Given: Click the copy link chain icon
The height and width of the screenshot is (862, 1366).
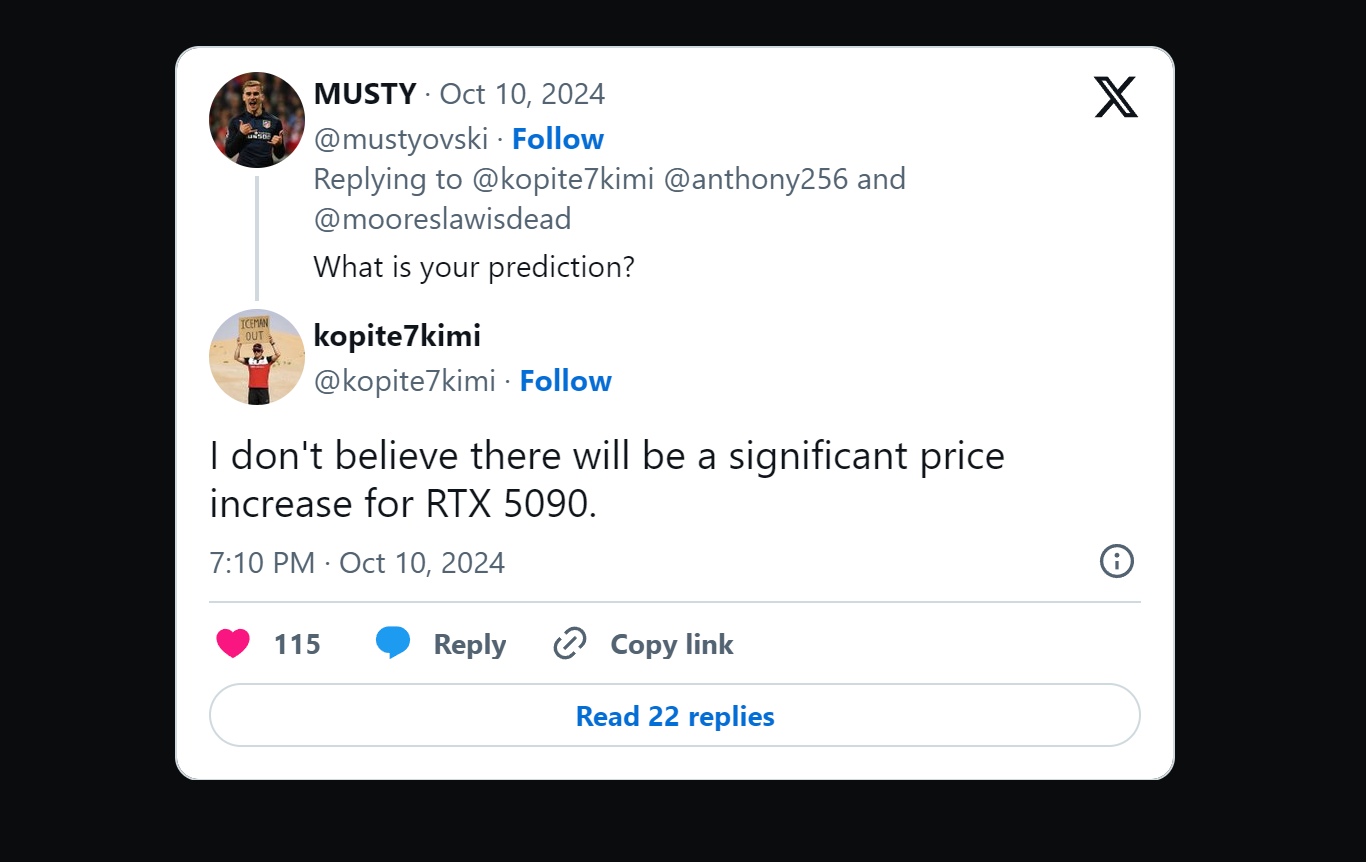Looking at the screenshot, I should (569, 644).
